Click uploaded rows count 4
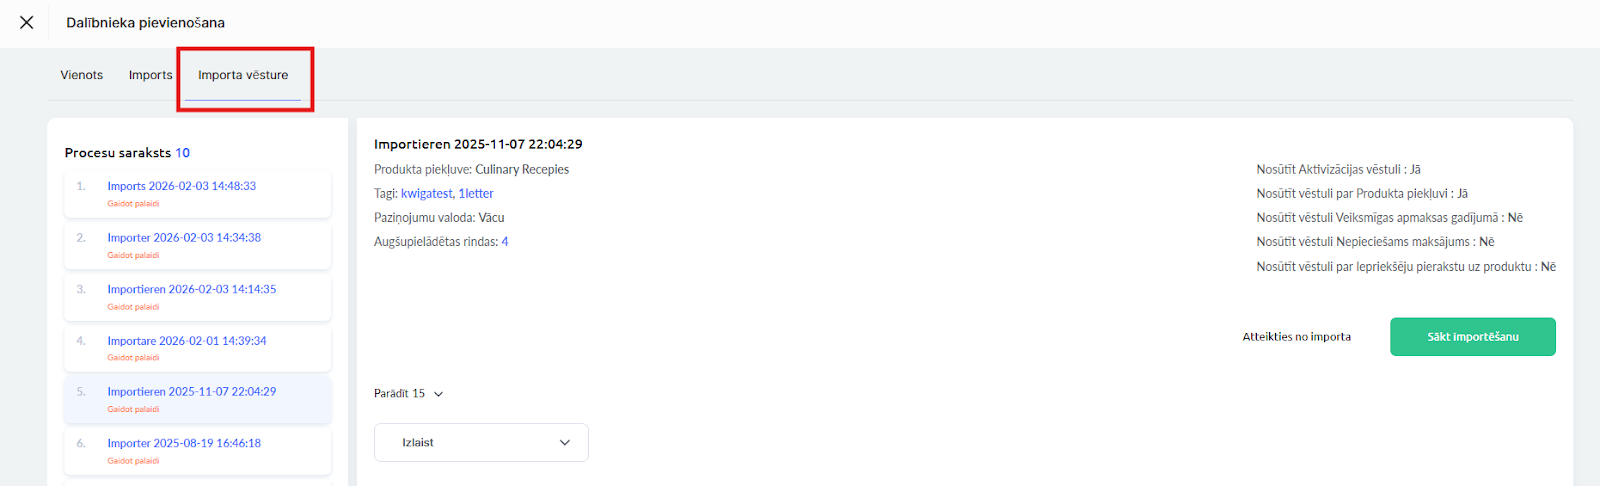This screenshot has width=1600, height=486. click(x=505, y=242)
